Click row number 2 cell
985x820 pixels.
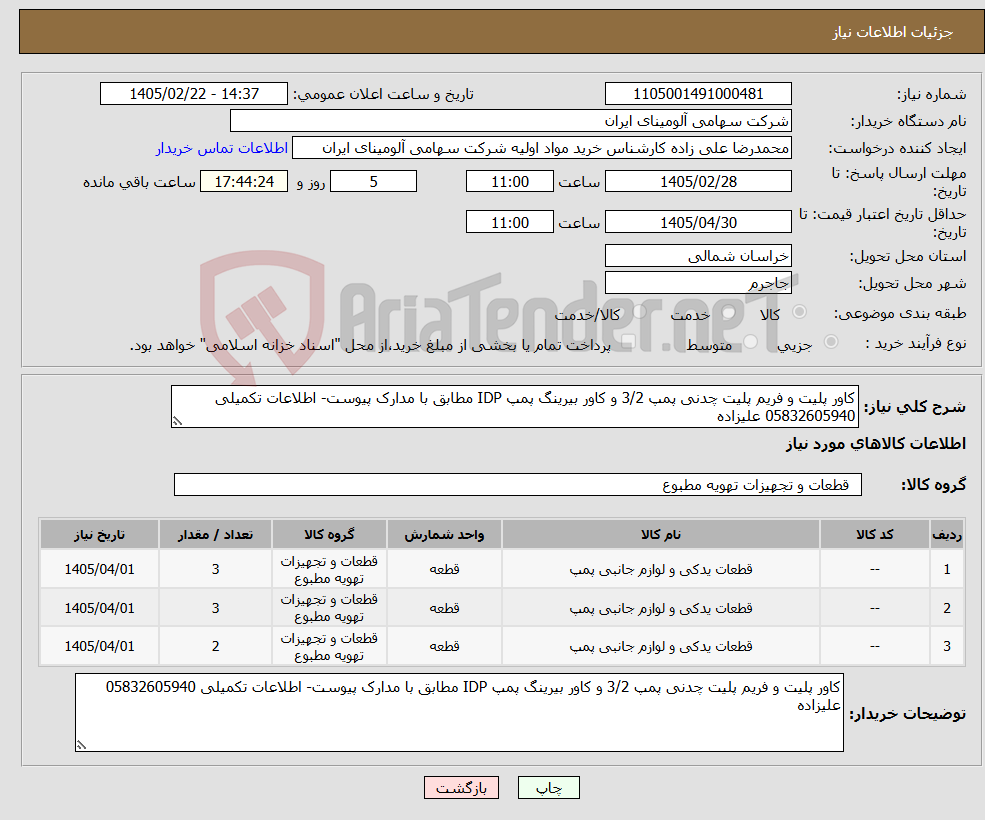pos(947,608)
